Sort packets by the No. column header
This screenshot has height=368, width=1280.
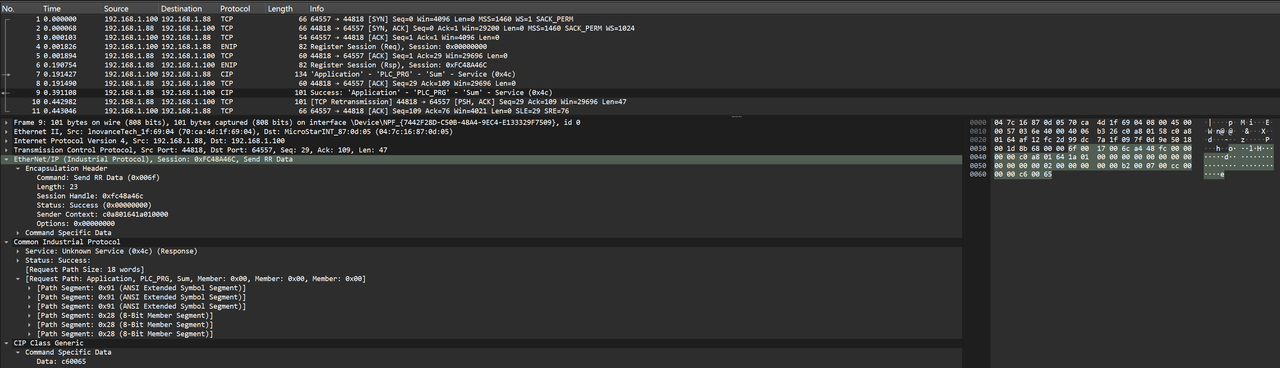click(20, 8)
